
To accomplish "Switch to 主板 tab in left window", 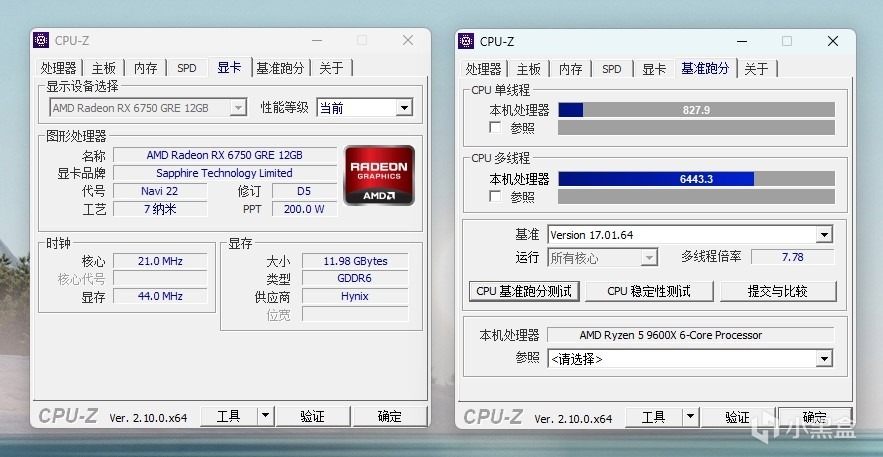I will (104, 69).
